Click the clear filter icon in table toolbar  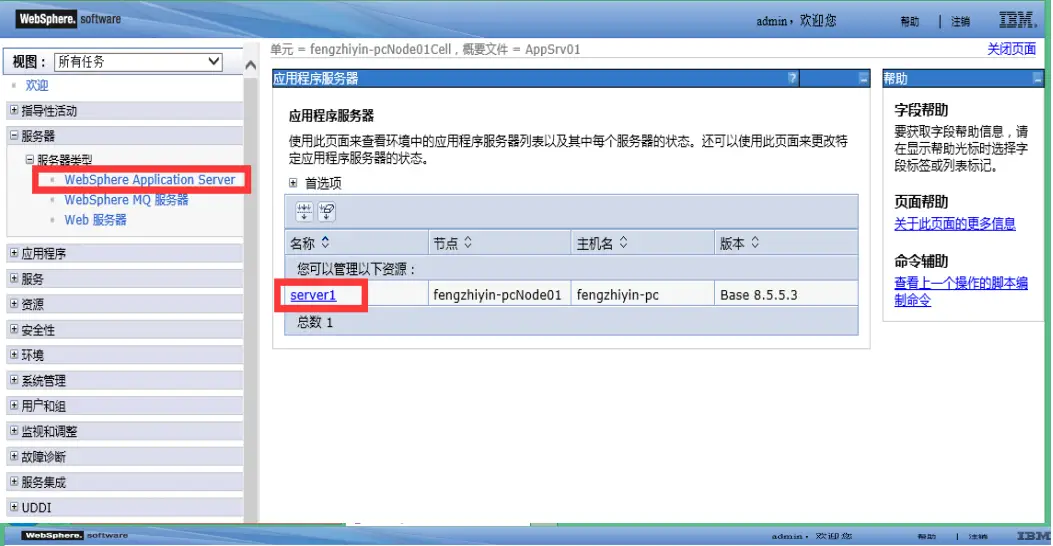(x=326, y=211)
